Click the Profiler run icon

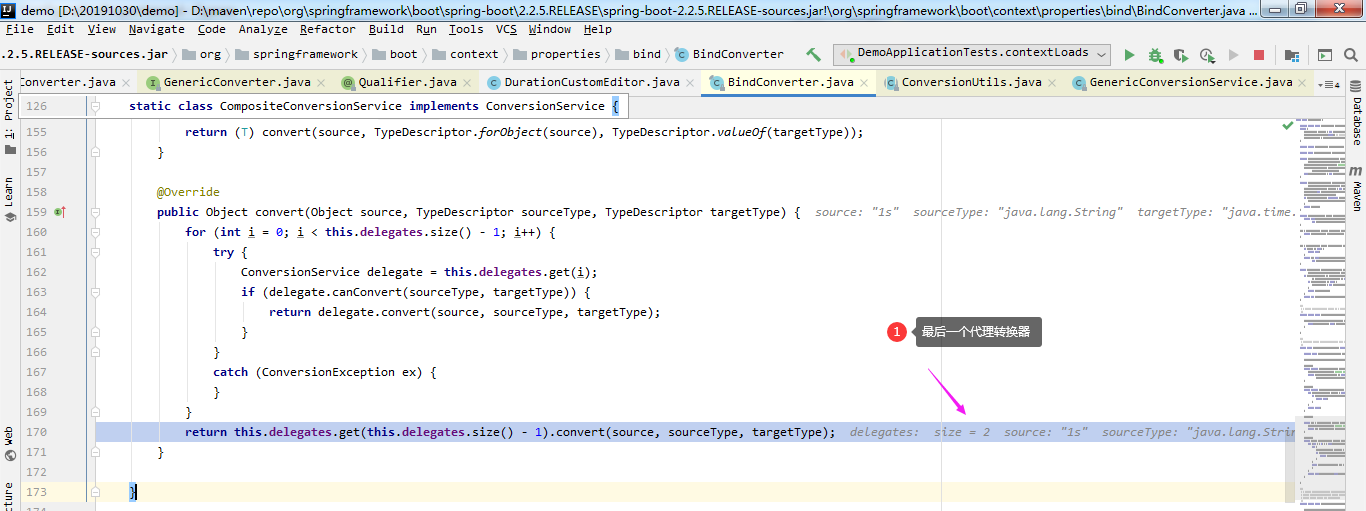(x=1207, y=55)
